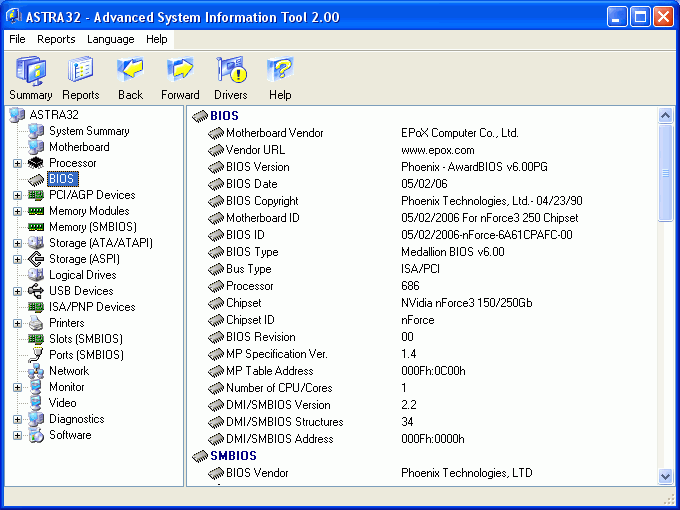Click the chip icon beside Vendor URL
The image size is (680, 510).
point(216,150)
